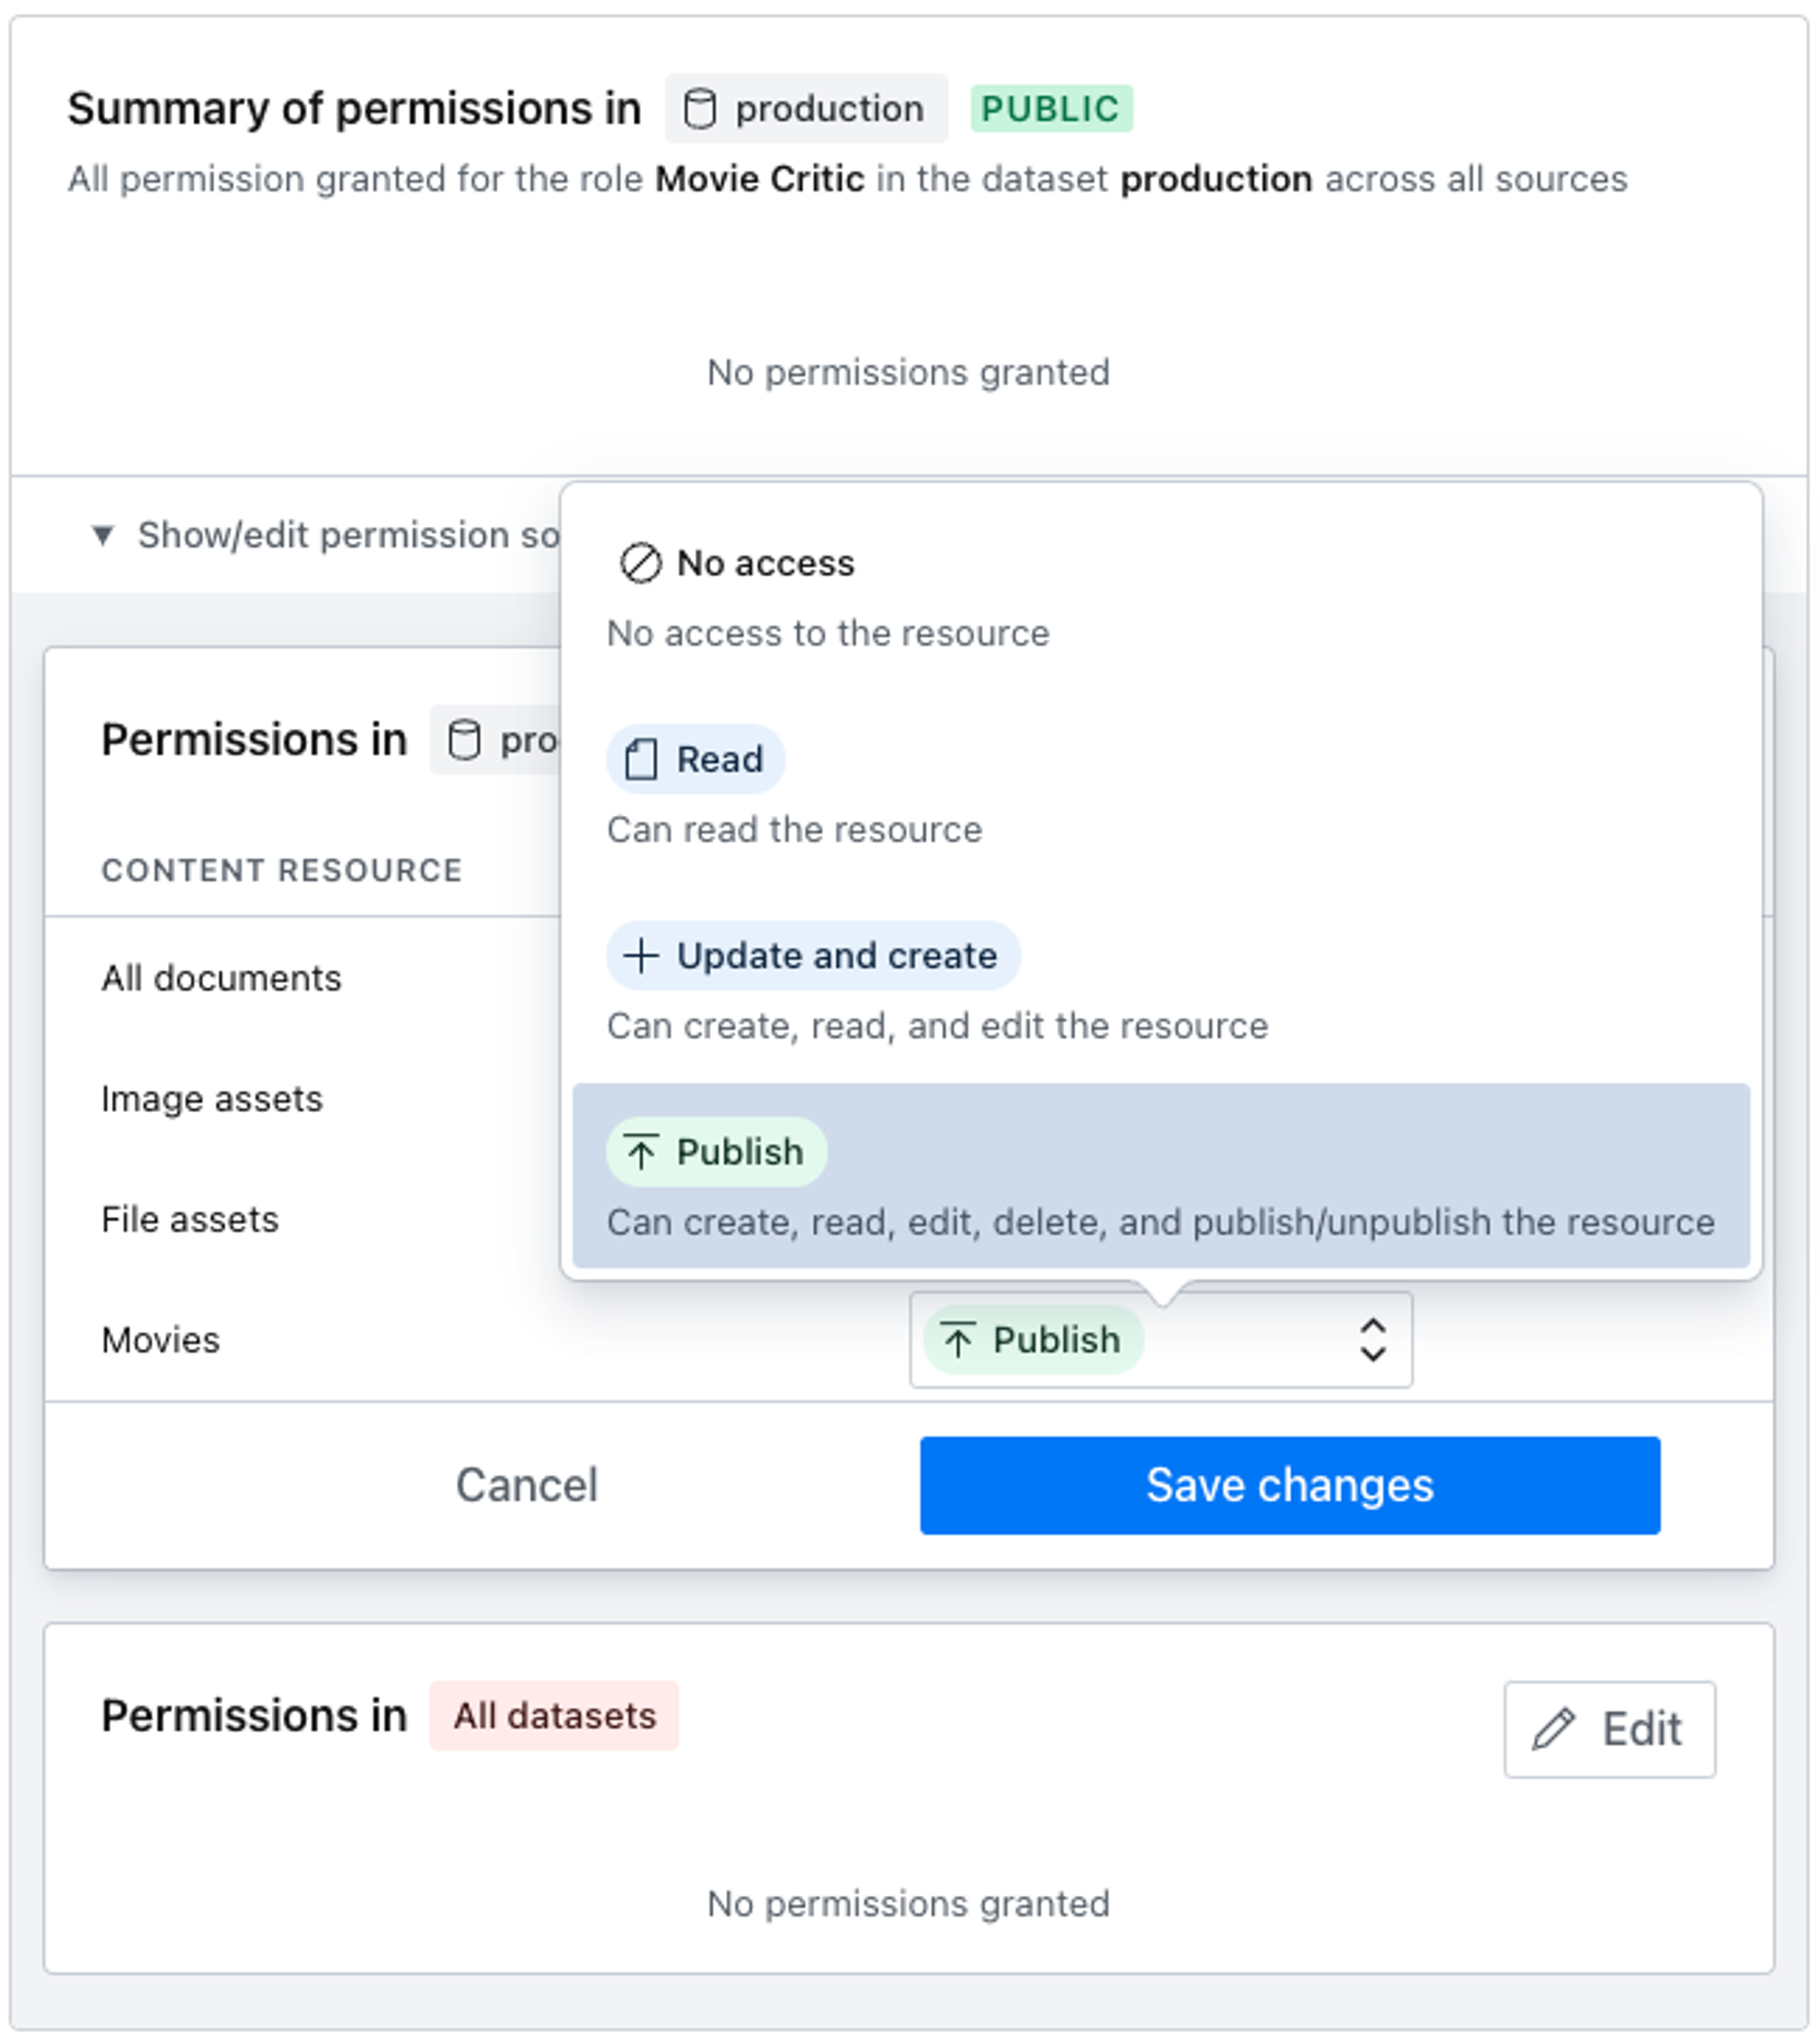
Task: Click database icon in Permissions in heading
Action: click(464, 740)
